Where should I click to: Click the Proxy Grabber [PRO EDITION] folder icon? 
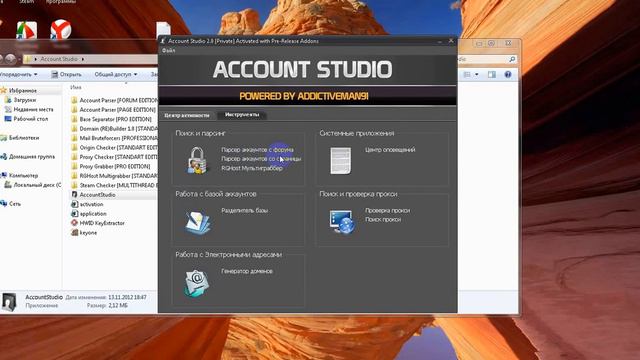point(74,166)
